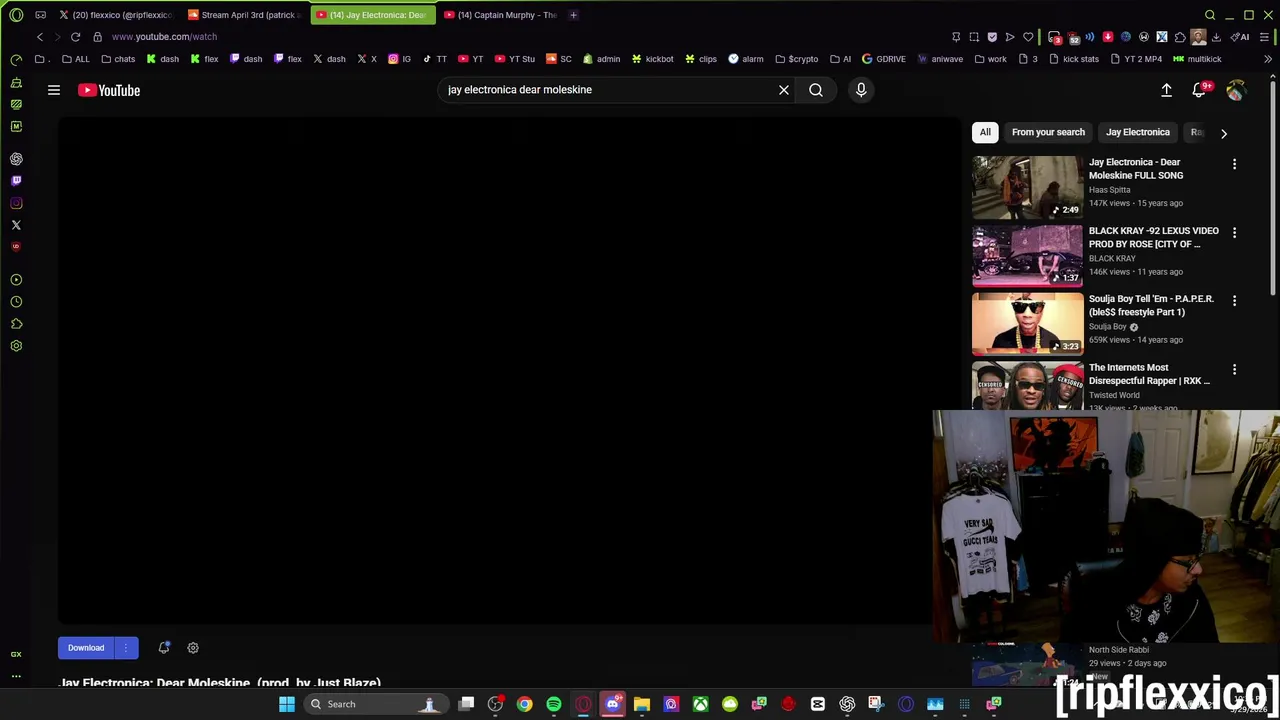Image resolution: width=1280 pixels, height=720 pixels.
Task: Open the Instagram icon in the Opera sidebar
Action: click(16, 203)
